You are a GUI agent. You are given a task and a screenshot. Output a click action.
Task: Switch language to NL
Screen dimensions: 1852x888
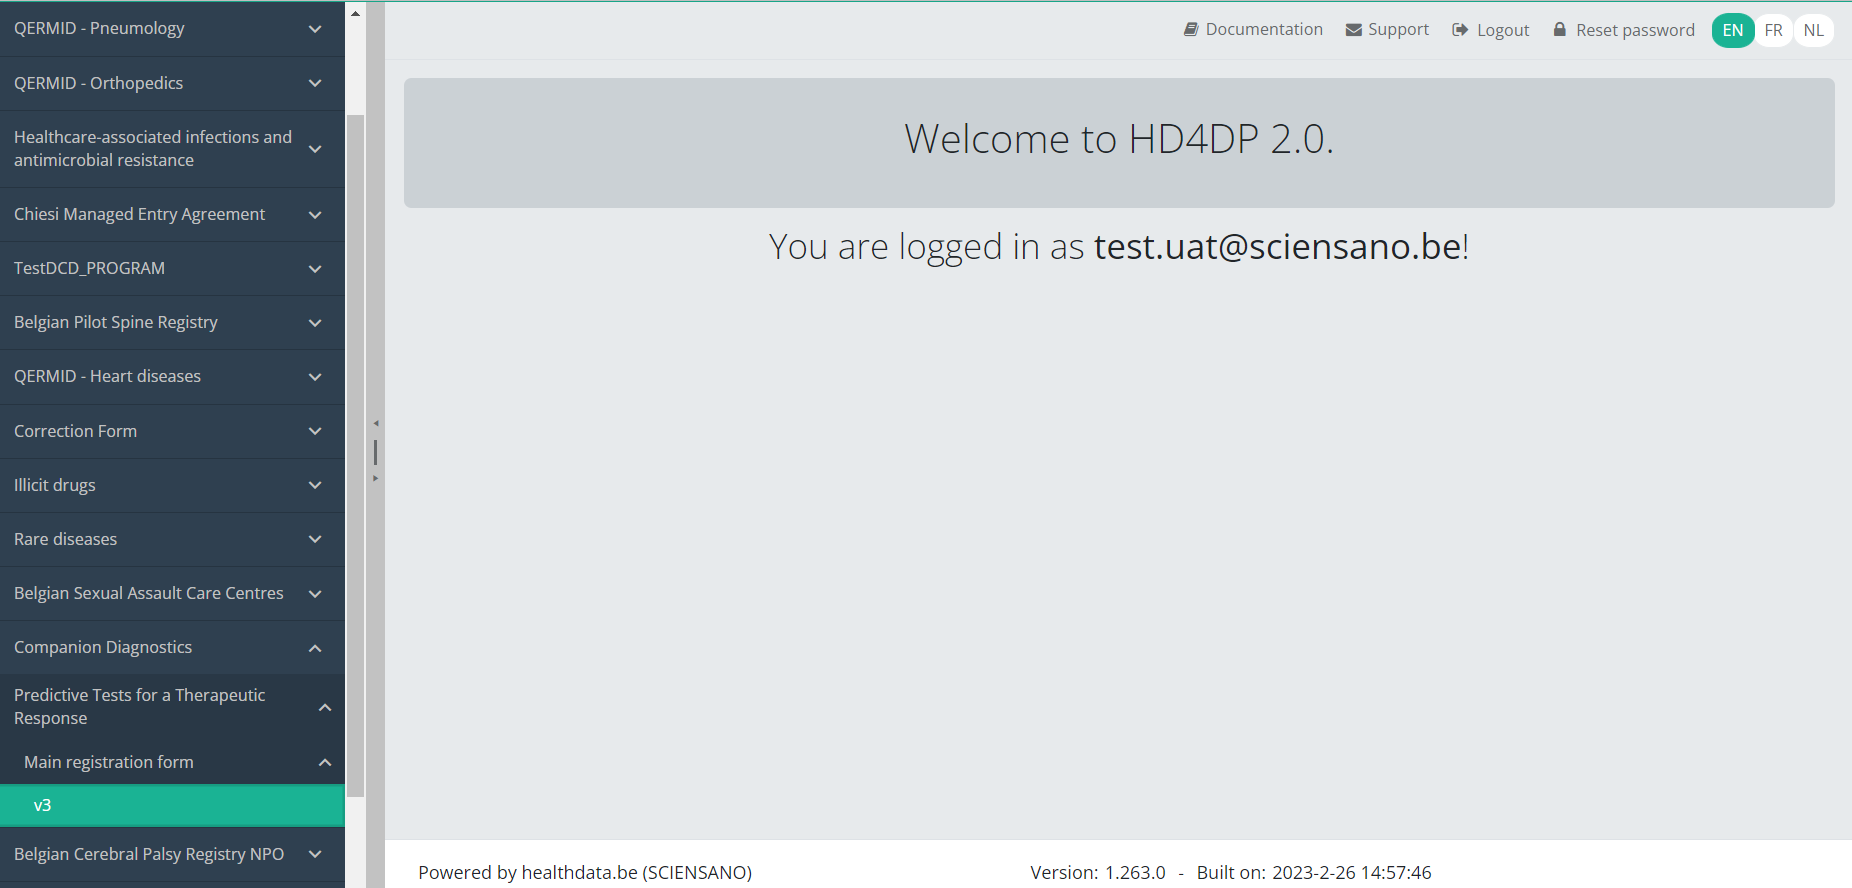1813,30
